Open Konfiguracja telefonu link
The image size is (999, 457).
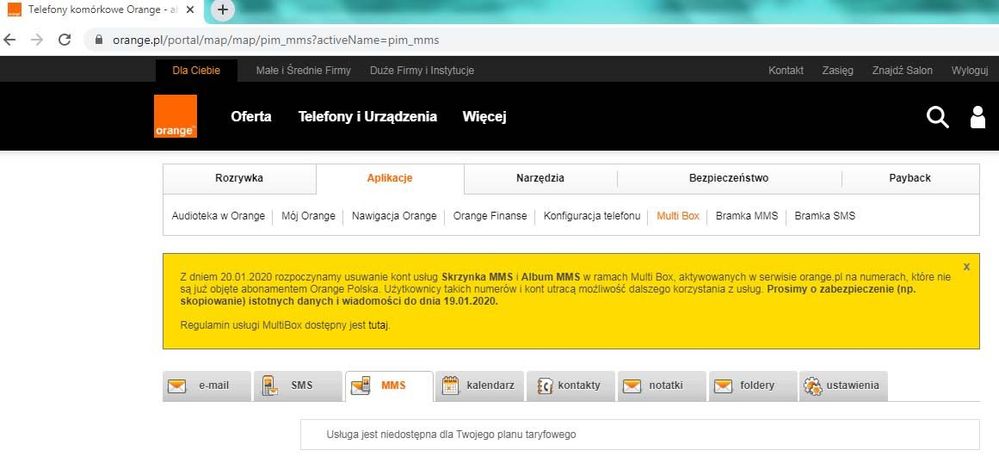[592, 216]
